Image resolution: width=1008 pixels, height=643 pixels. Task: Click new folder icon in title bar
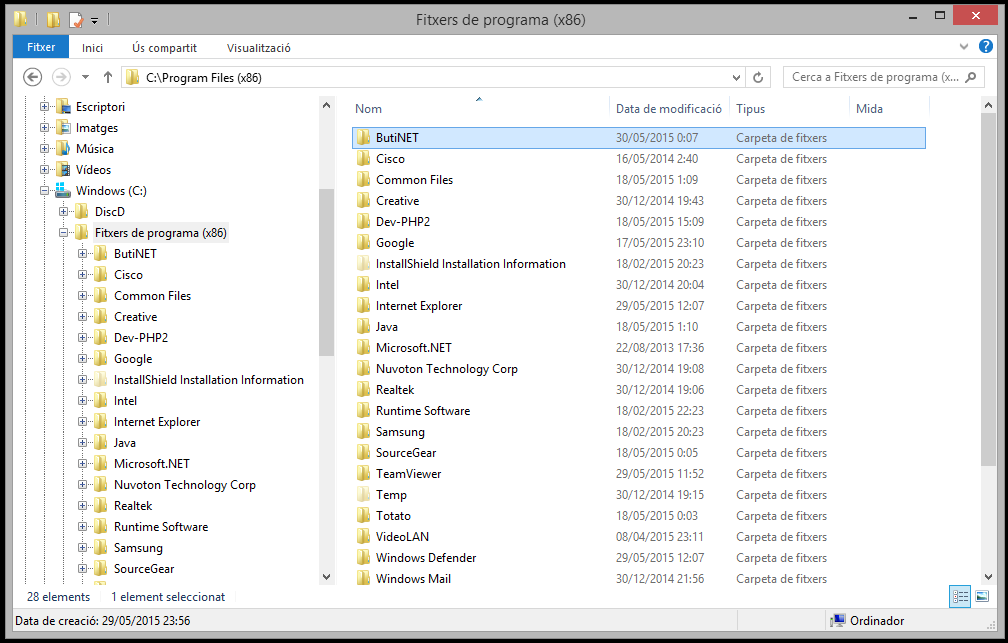coord(53,20)
